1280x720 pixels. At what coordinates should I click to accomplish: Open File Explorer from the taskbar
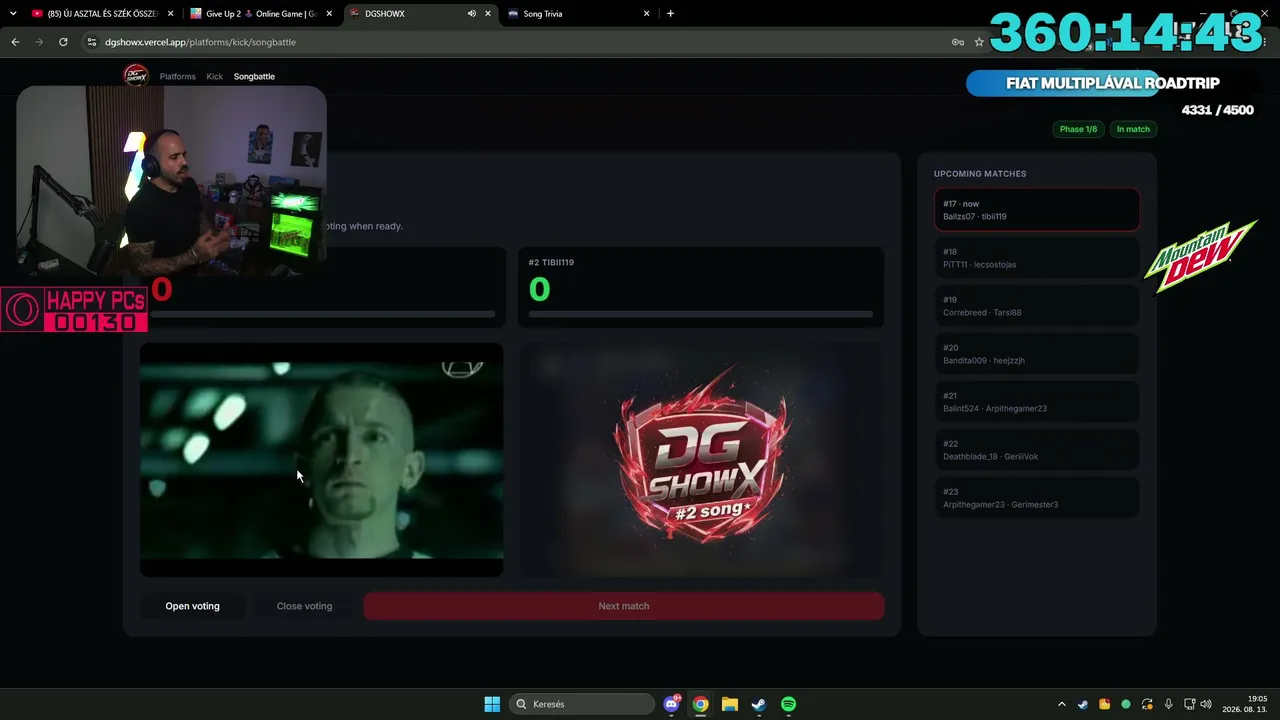pos(730,704)
